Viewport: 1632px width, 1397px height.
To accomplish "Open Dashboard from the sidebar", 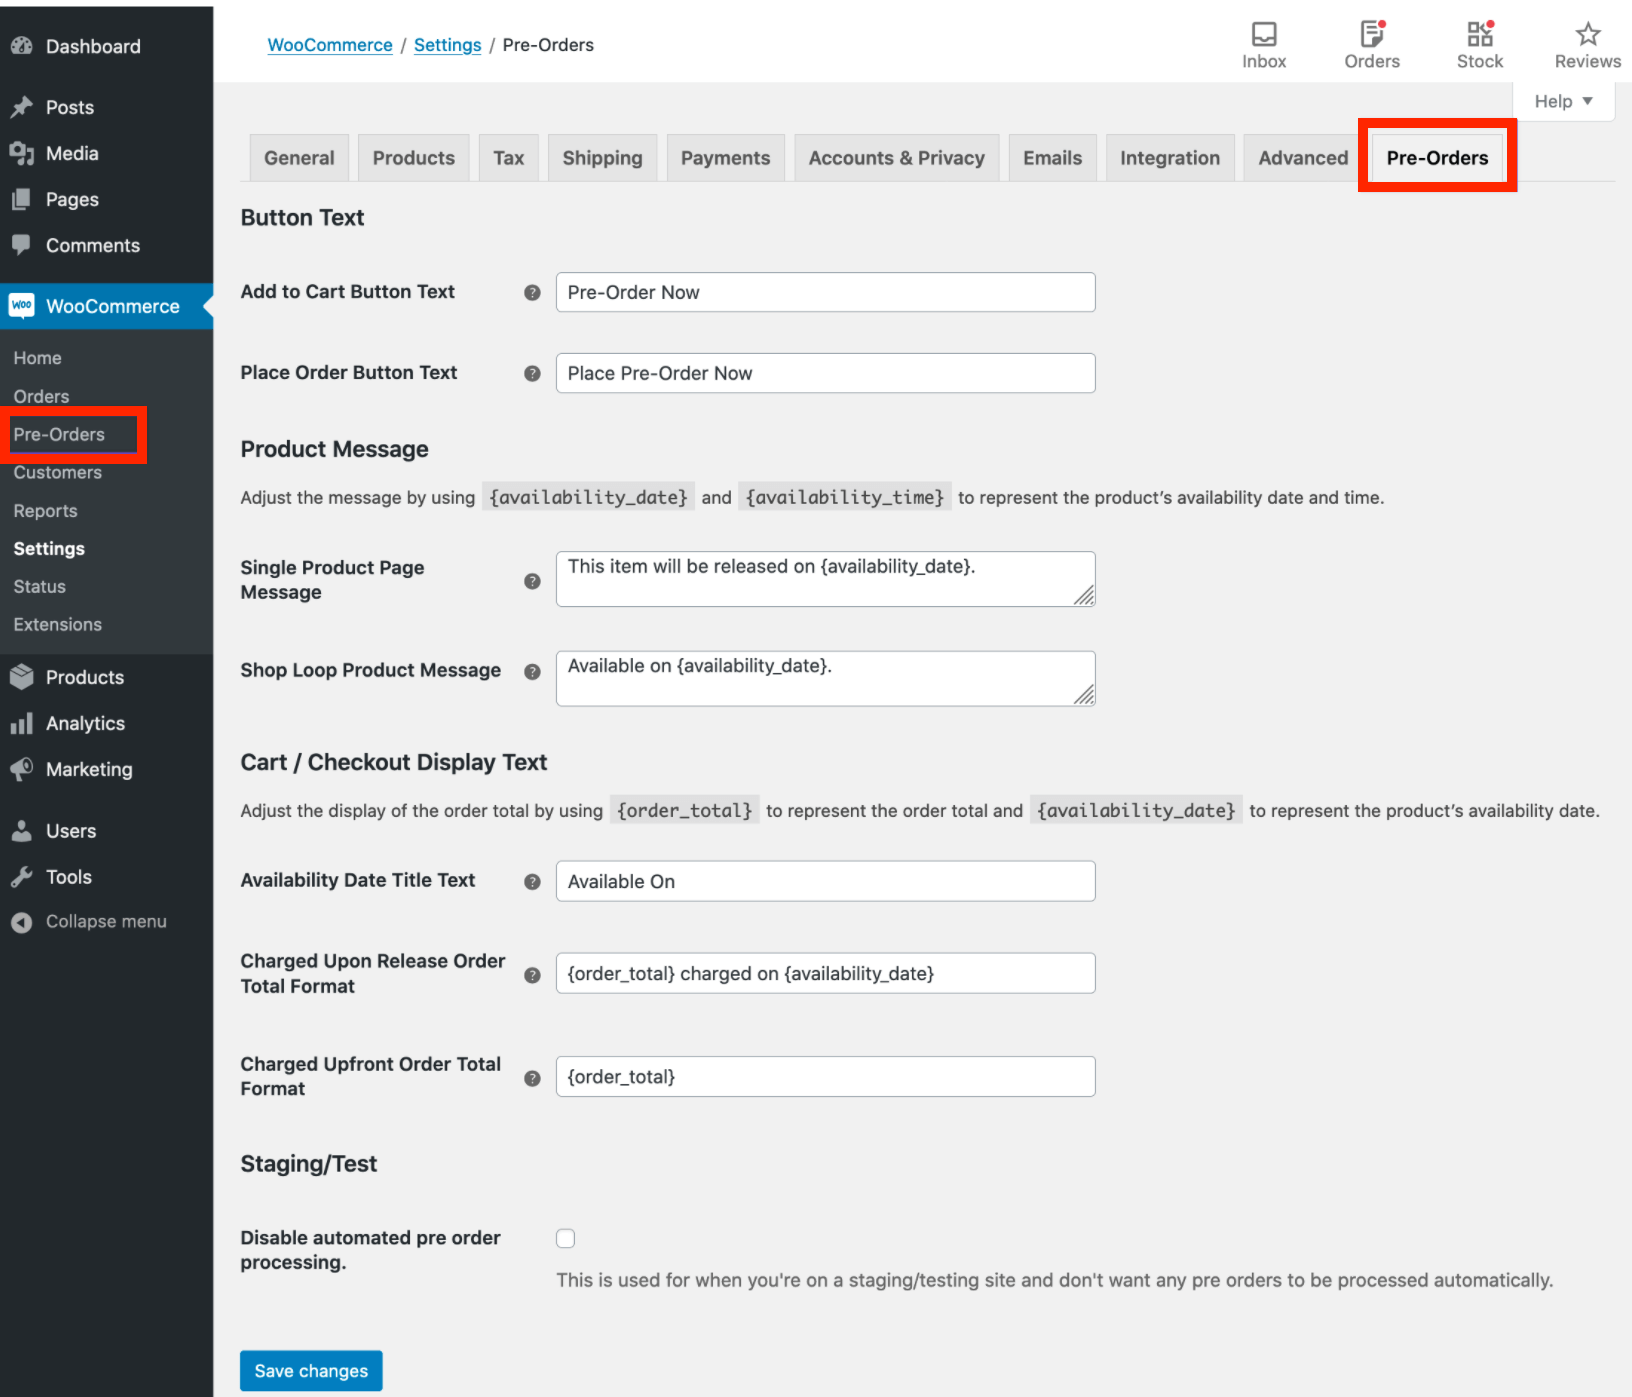I will (x=93, y=46).
